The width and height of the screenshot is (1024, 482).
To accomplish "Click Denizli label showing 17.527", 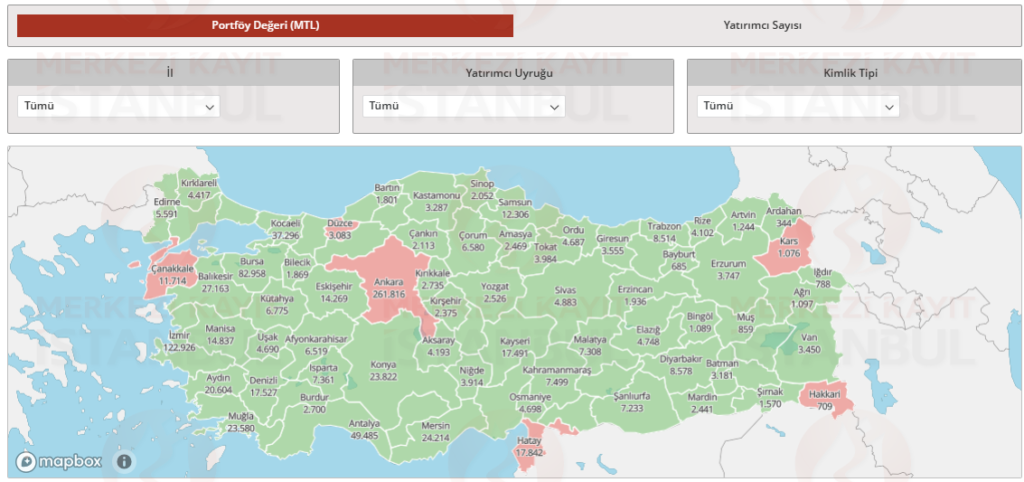I will coord(264,386).
